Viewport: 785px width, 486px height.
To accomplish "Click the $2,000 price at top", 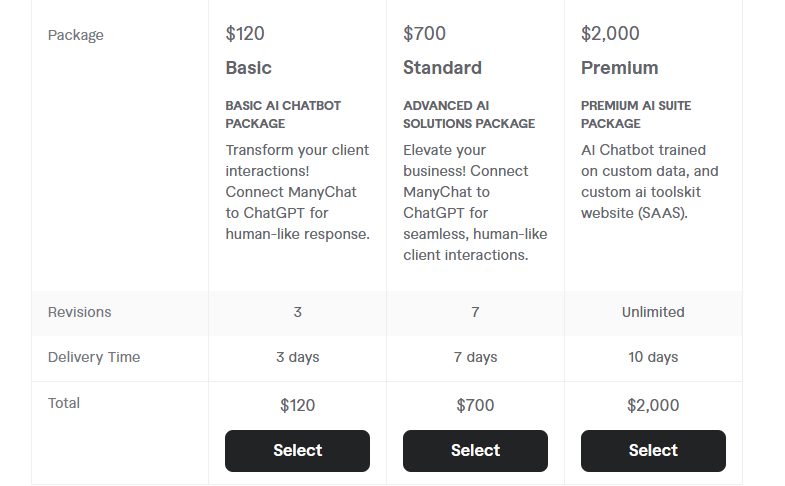I will [610, 34].
